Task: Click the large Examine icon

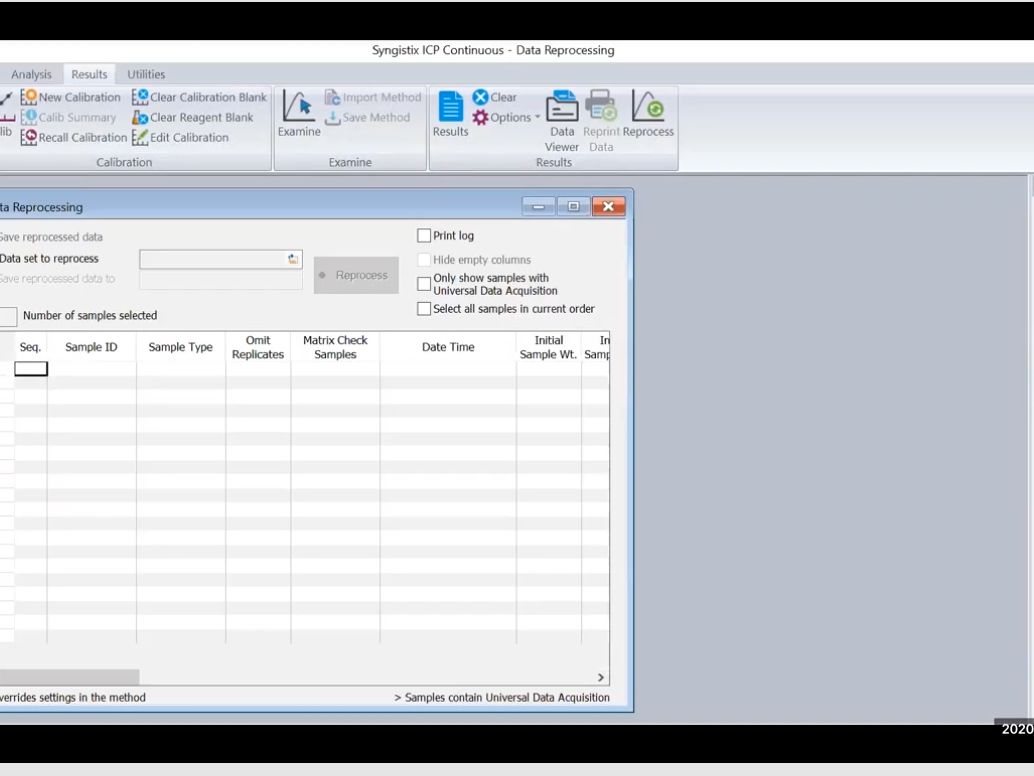Action: [298, 105]
